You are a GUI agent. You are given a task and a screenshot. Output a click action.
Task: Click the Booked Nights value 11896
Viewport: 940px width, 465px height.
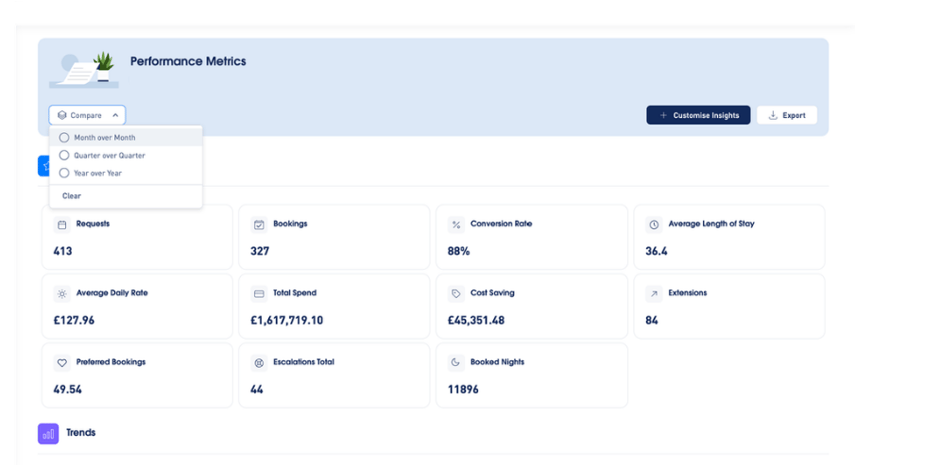tap(463, 389)
